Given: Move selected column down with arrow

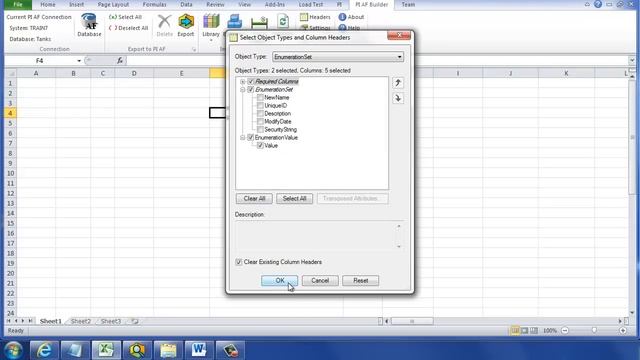Looking at the screenshot, I should pyautogui.click(x=398, y=98).
